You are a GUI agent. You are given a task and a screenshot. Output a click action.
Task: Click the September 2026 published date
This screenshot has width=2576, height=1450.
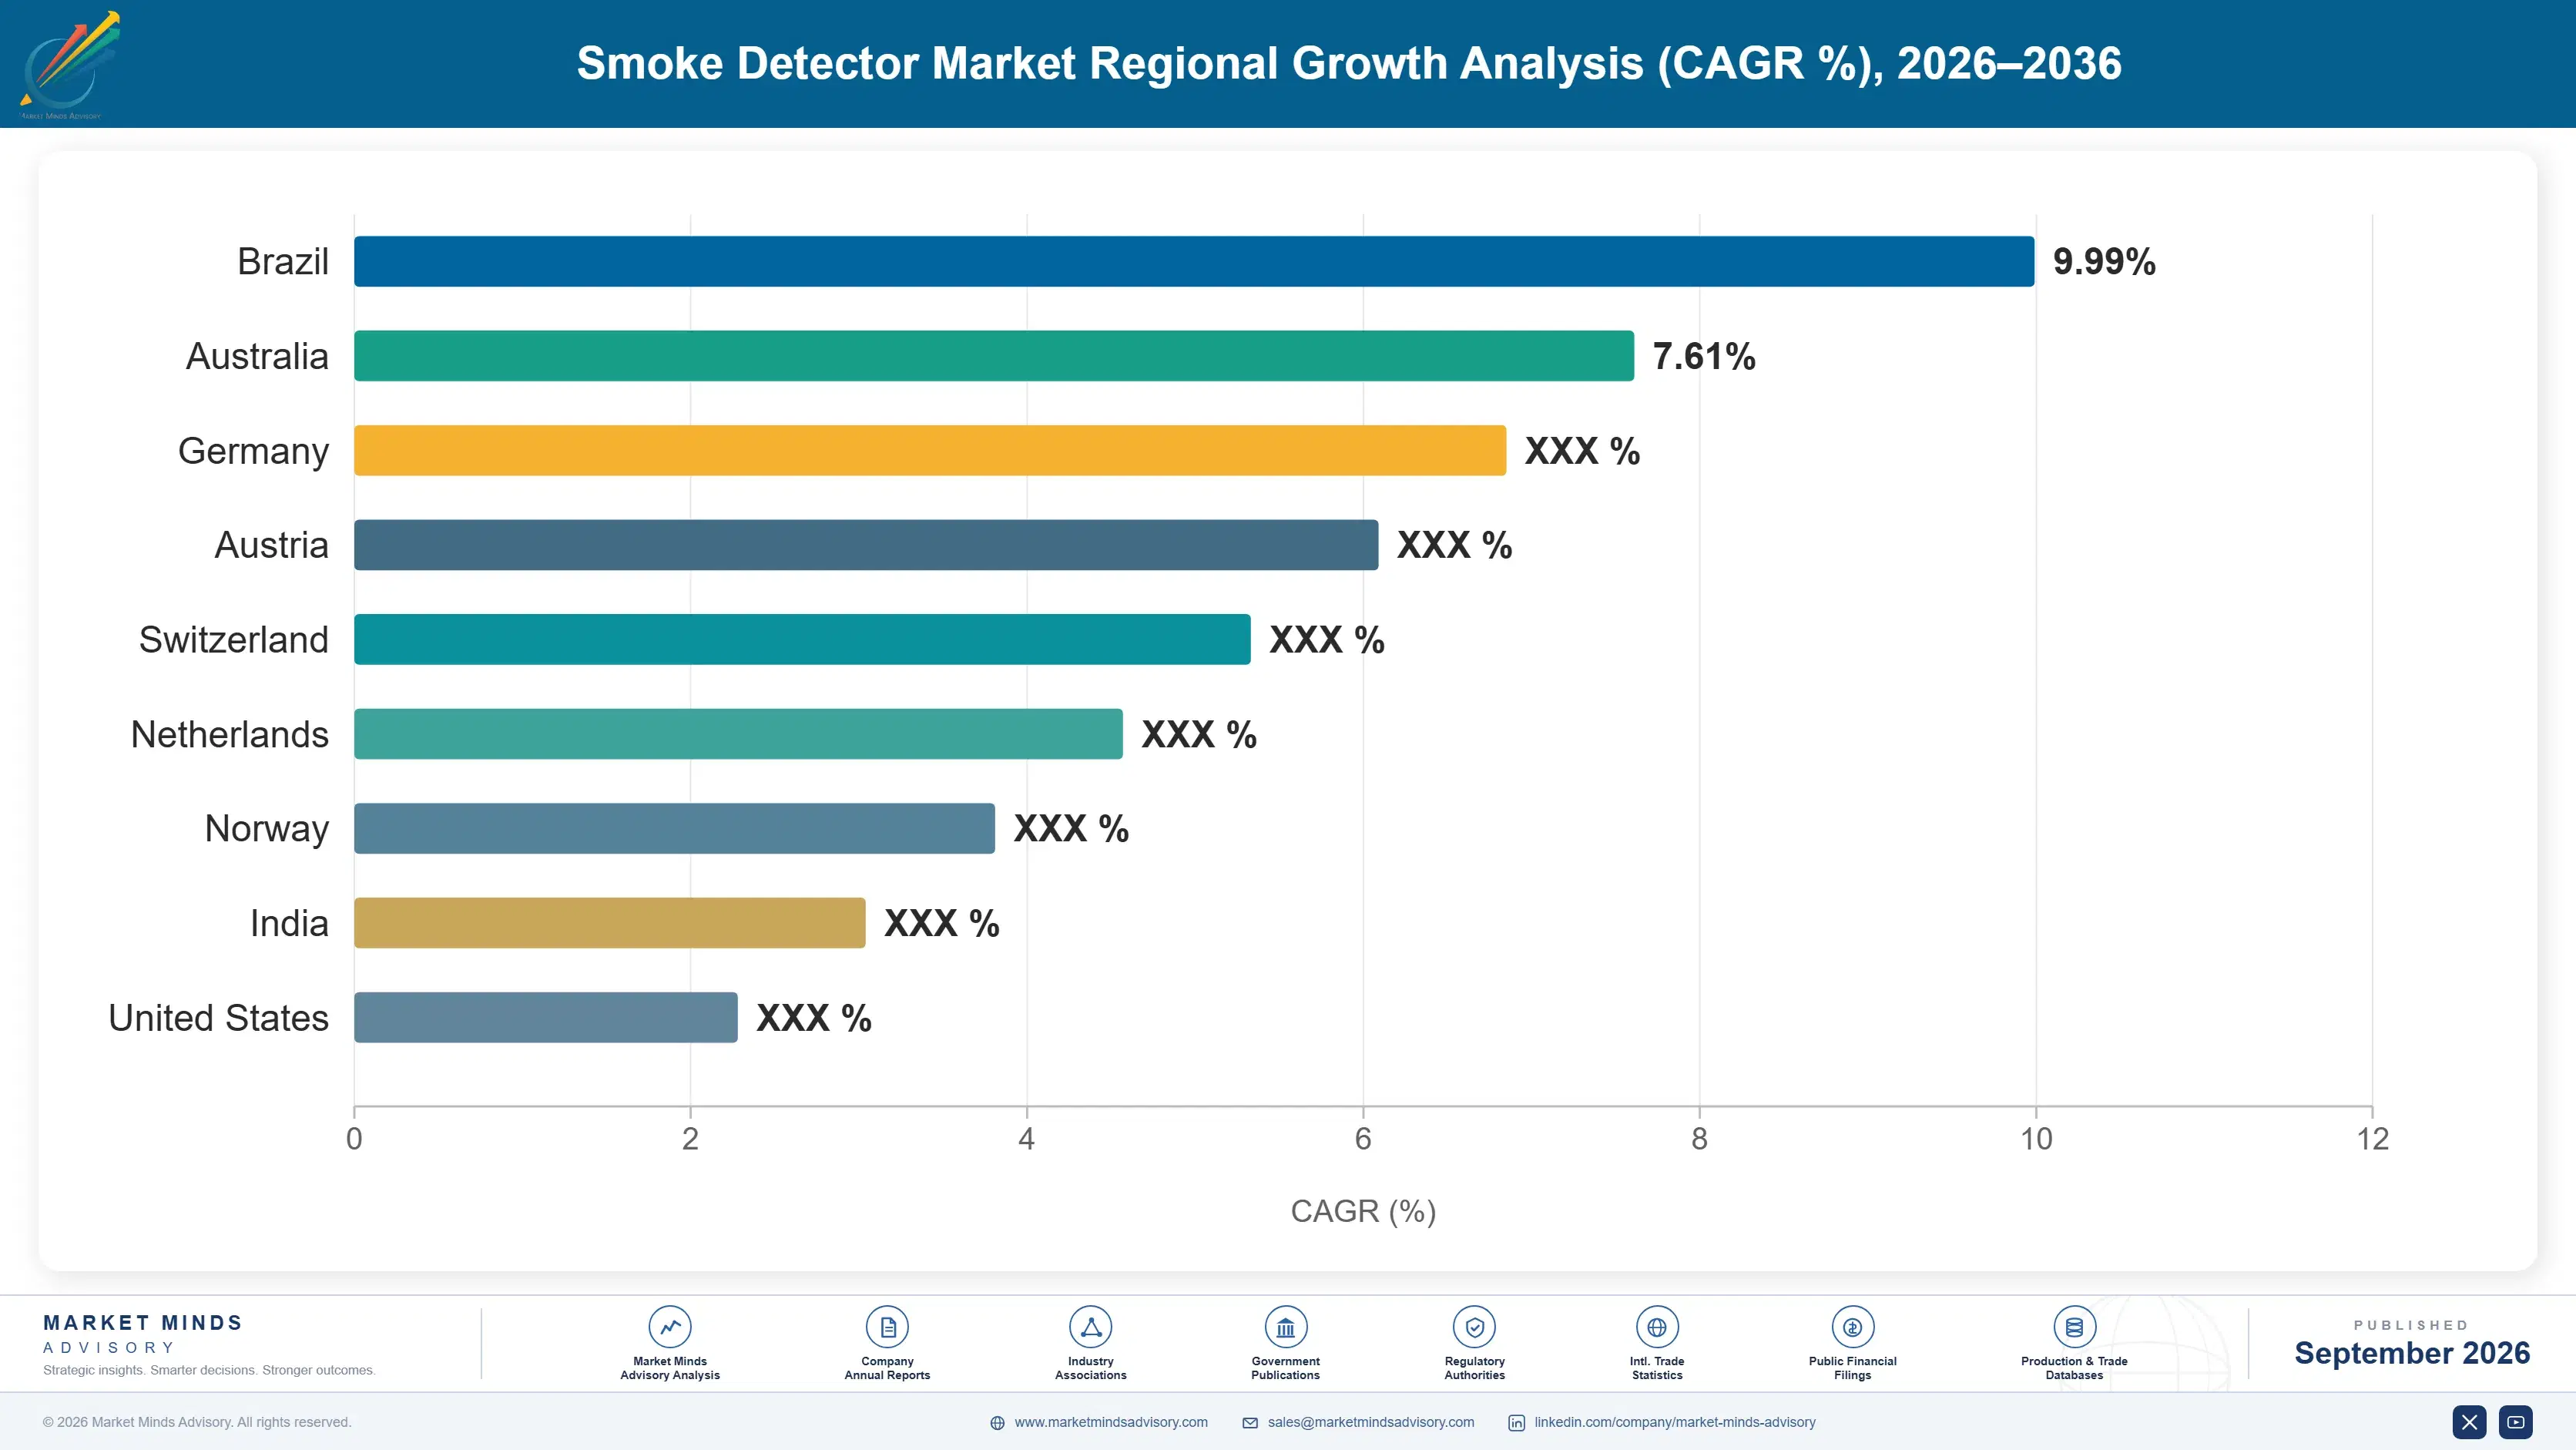(x=2412, y=1353)
